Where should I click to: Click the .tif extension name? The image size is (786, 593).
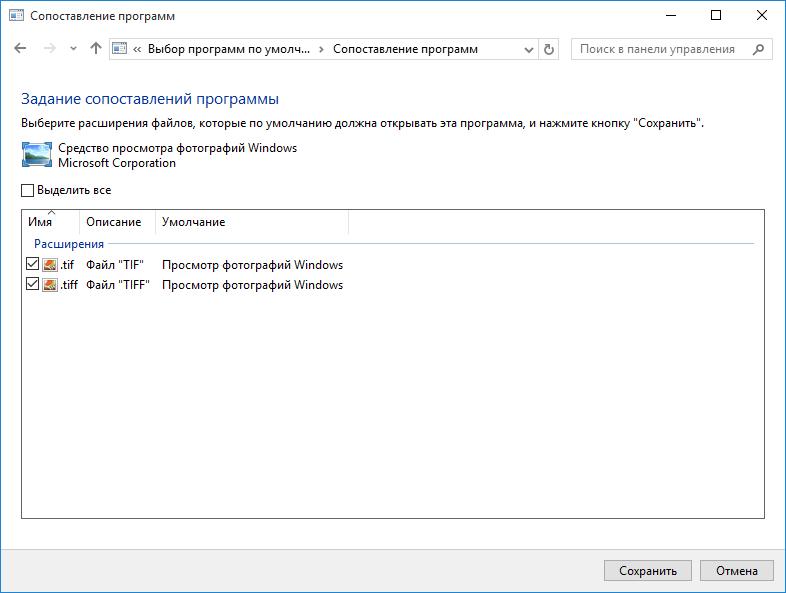[x=67, y=265]
